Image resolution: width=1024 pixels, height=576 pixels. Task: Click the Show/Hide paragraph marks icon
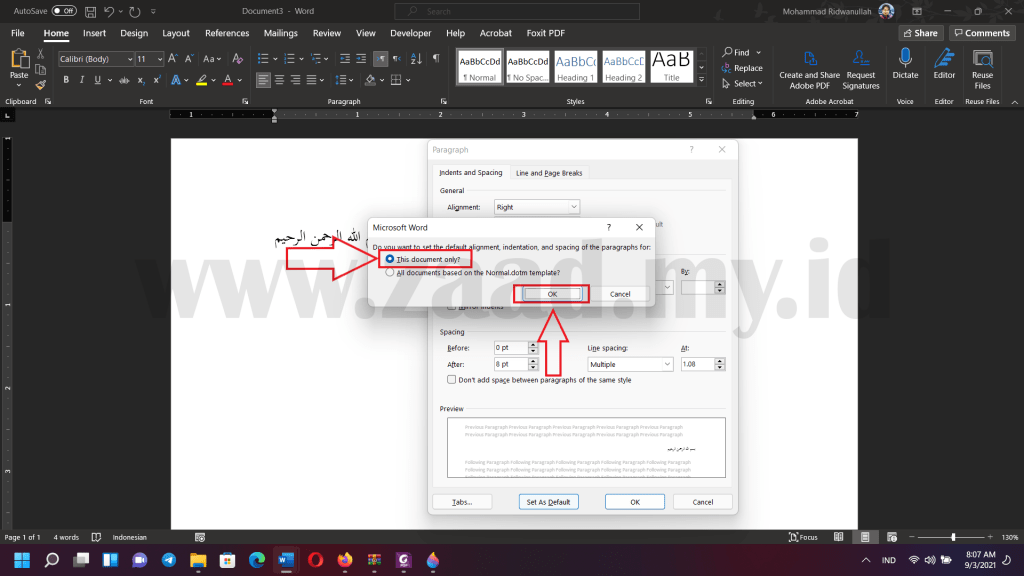[436, 59]
